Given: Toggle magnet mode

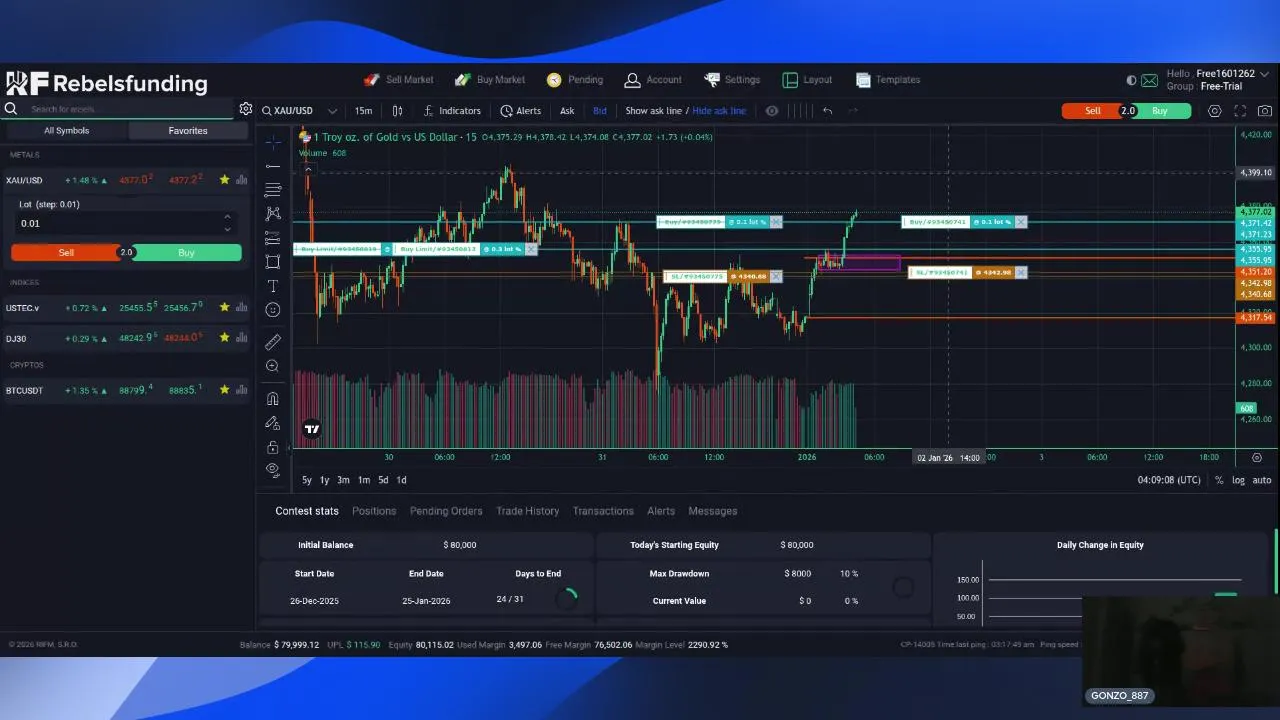Looking at the screenshot, I should click(x=273, y=398).
